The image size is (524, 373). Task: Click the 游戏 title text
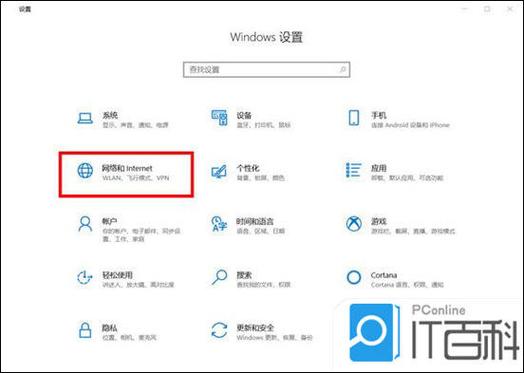(379, 221)
